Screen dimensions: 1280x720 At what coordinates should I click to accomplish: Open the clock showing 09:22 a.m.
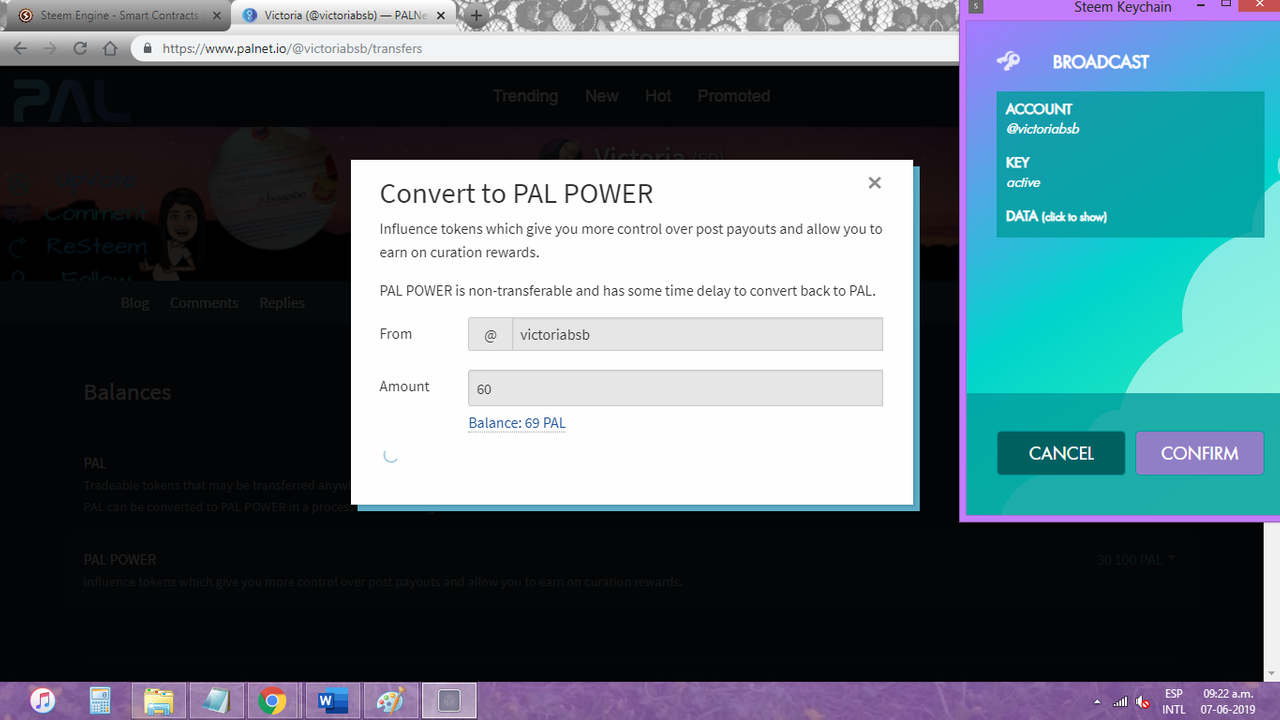[1226, 701]
